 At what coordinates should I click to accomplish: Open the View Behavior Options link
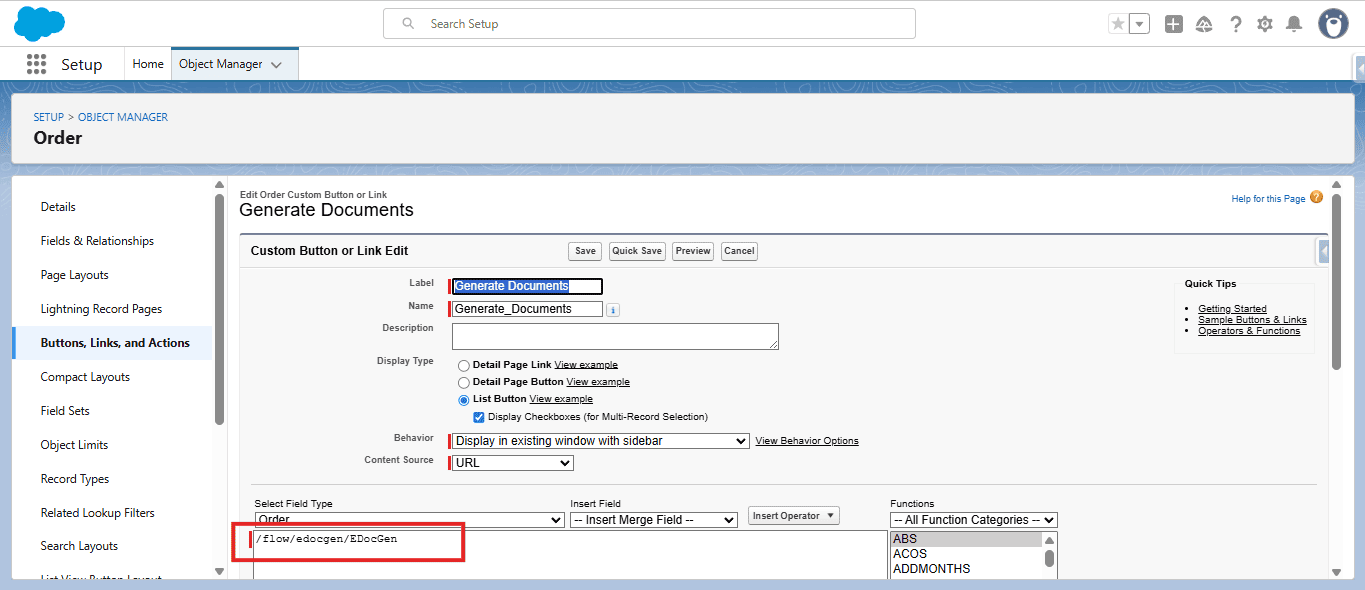pos(807,441)
